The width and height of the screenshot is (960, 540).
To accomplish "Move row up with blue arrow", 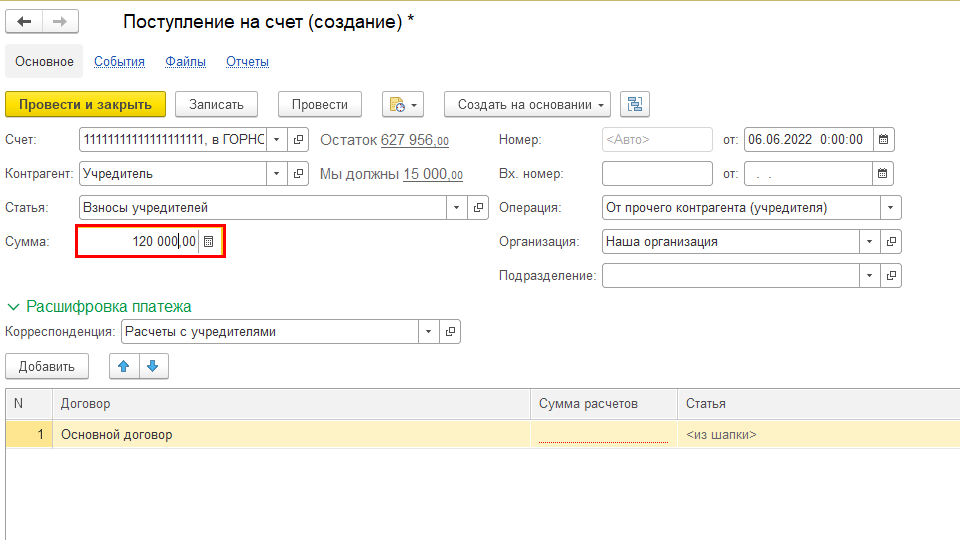I will [124, 366].
